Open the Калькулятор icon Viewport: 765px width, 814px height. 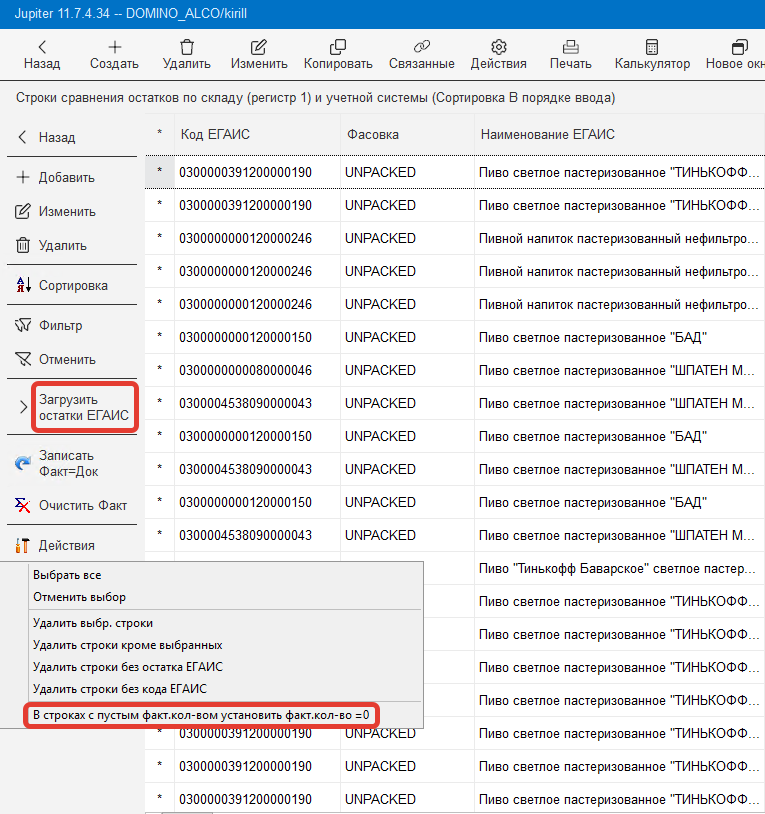pyautogui.click(x=652, y=47)
